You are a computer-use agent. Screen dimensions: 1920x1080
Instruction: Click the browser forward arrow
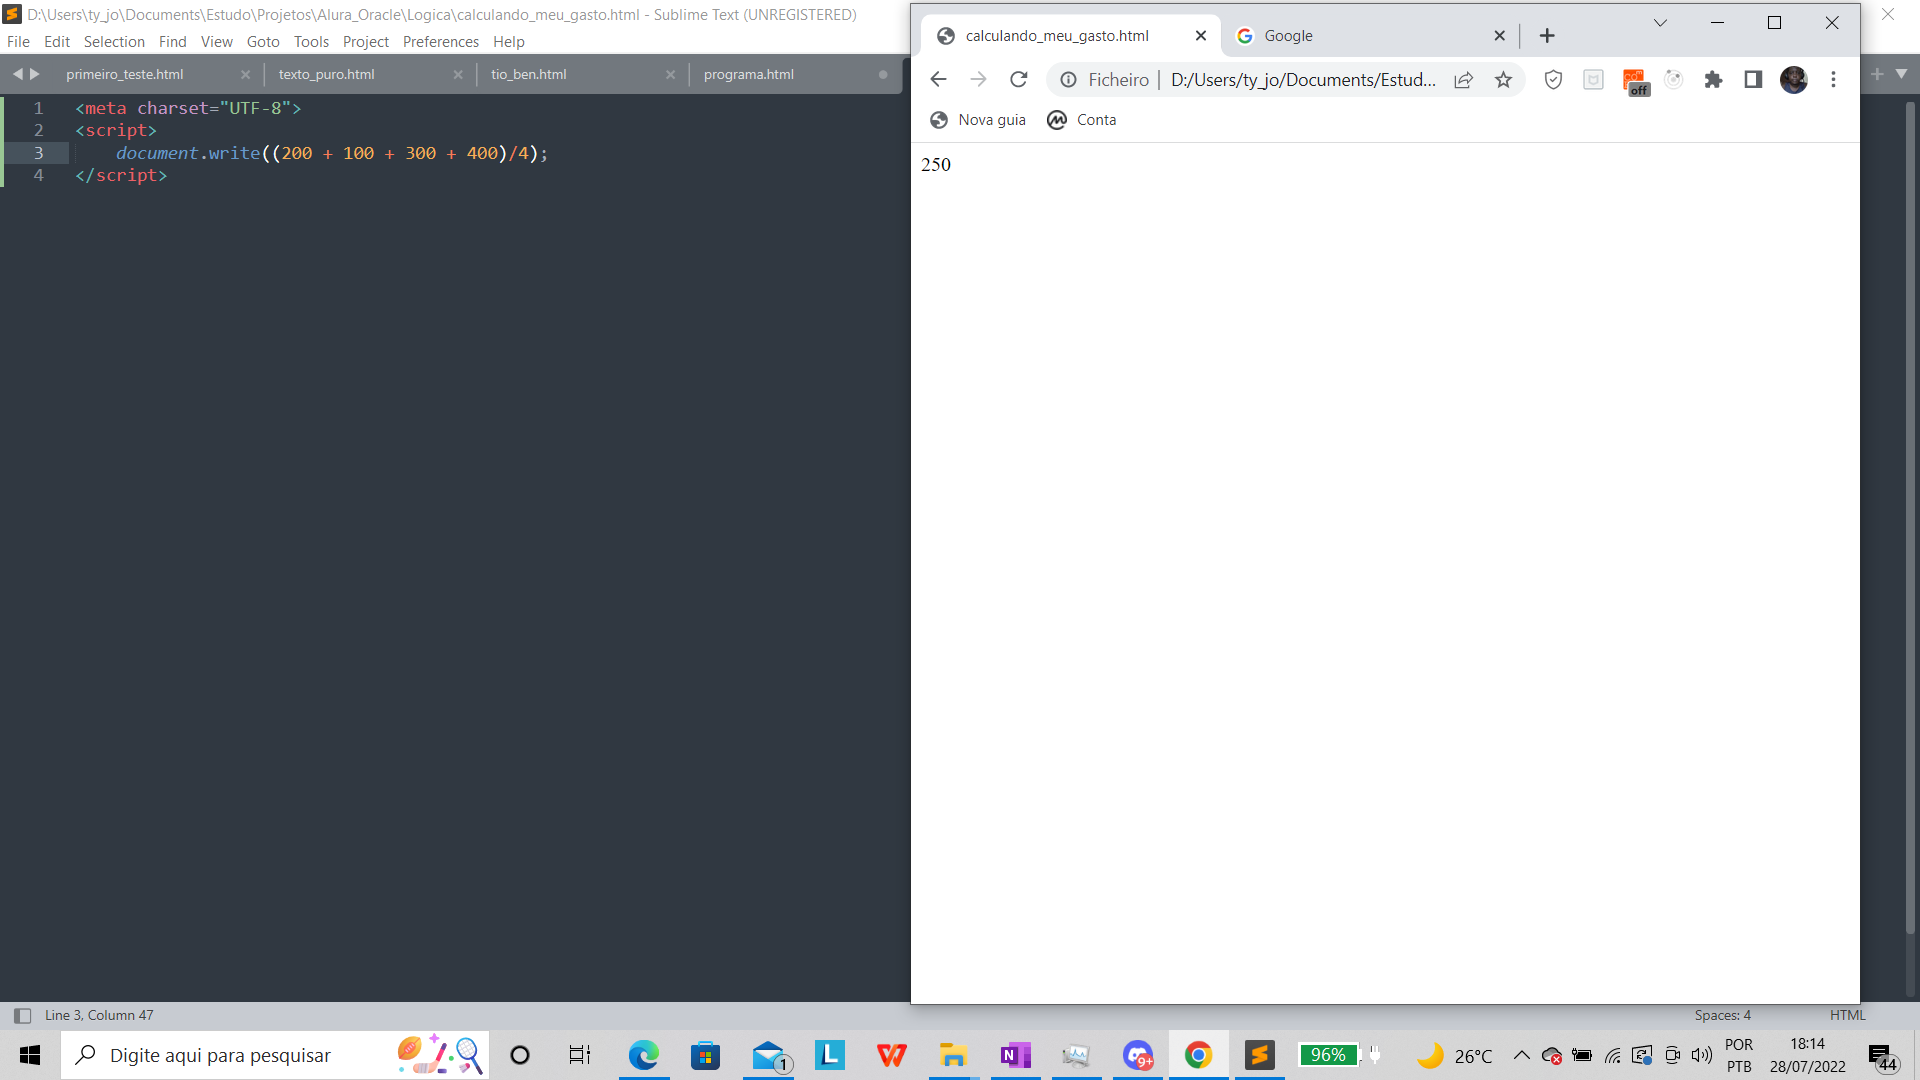pos(978,79)
